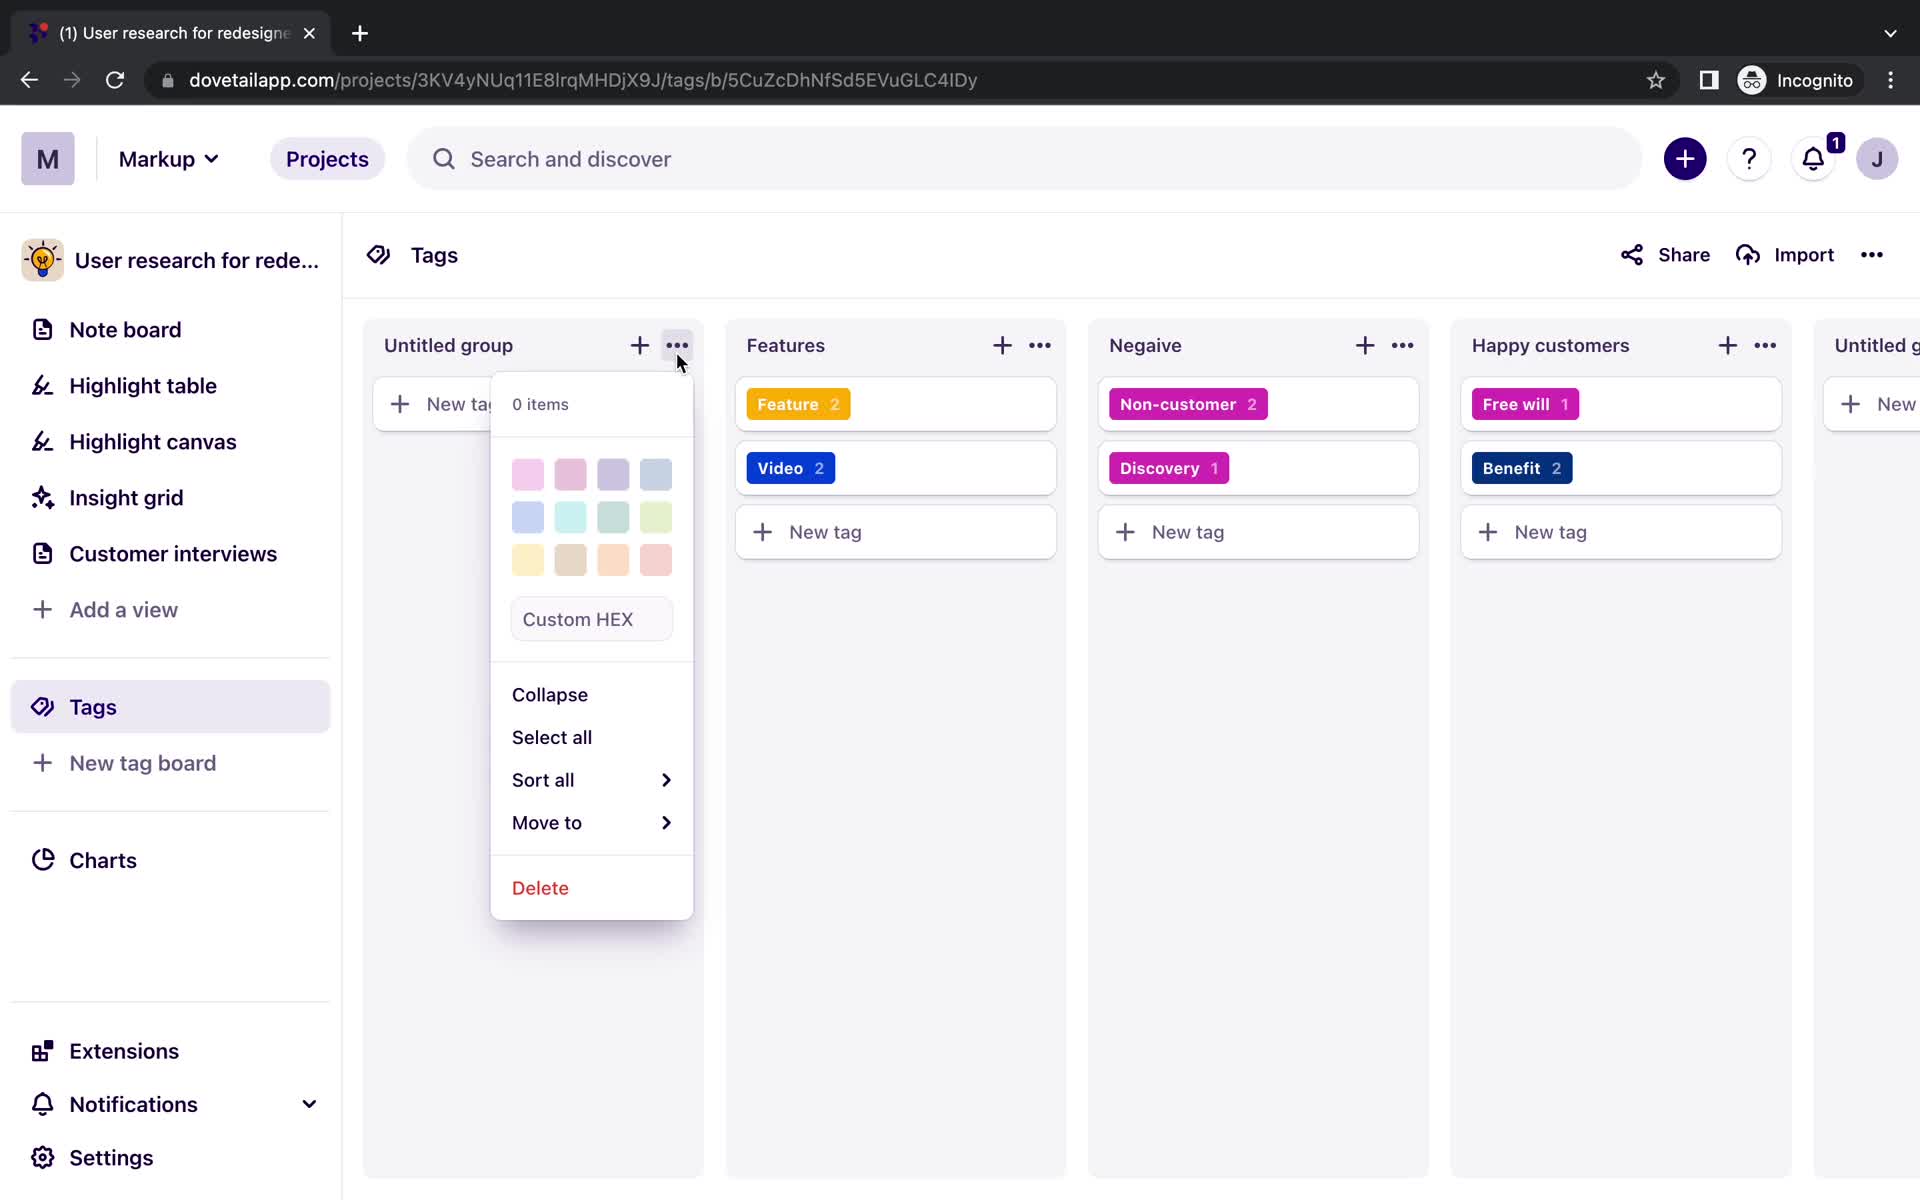Screen dimensions: 1920x1200
Task: Expand Sort all submenu arrow
Action: point(666,778)
